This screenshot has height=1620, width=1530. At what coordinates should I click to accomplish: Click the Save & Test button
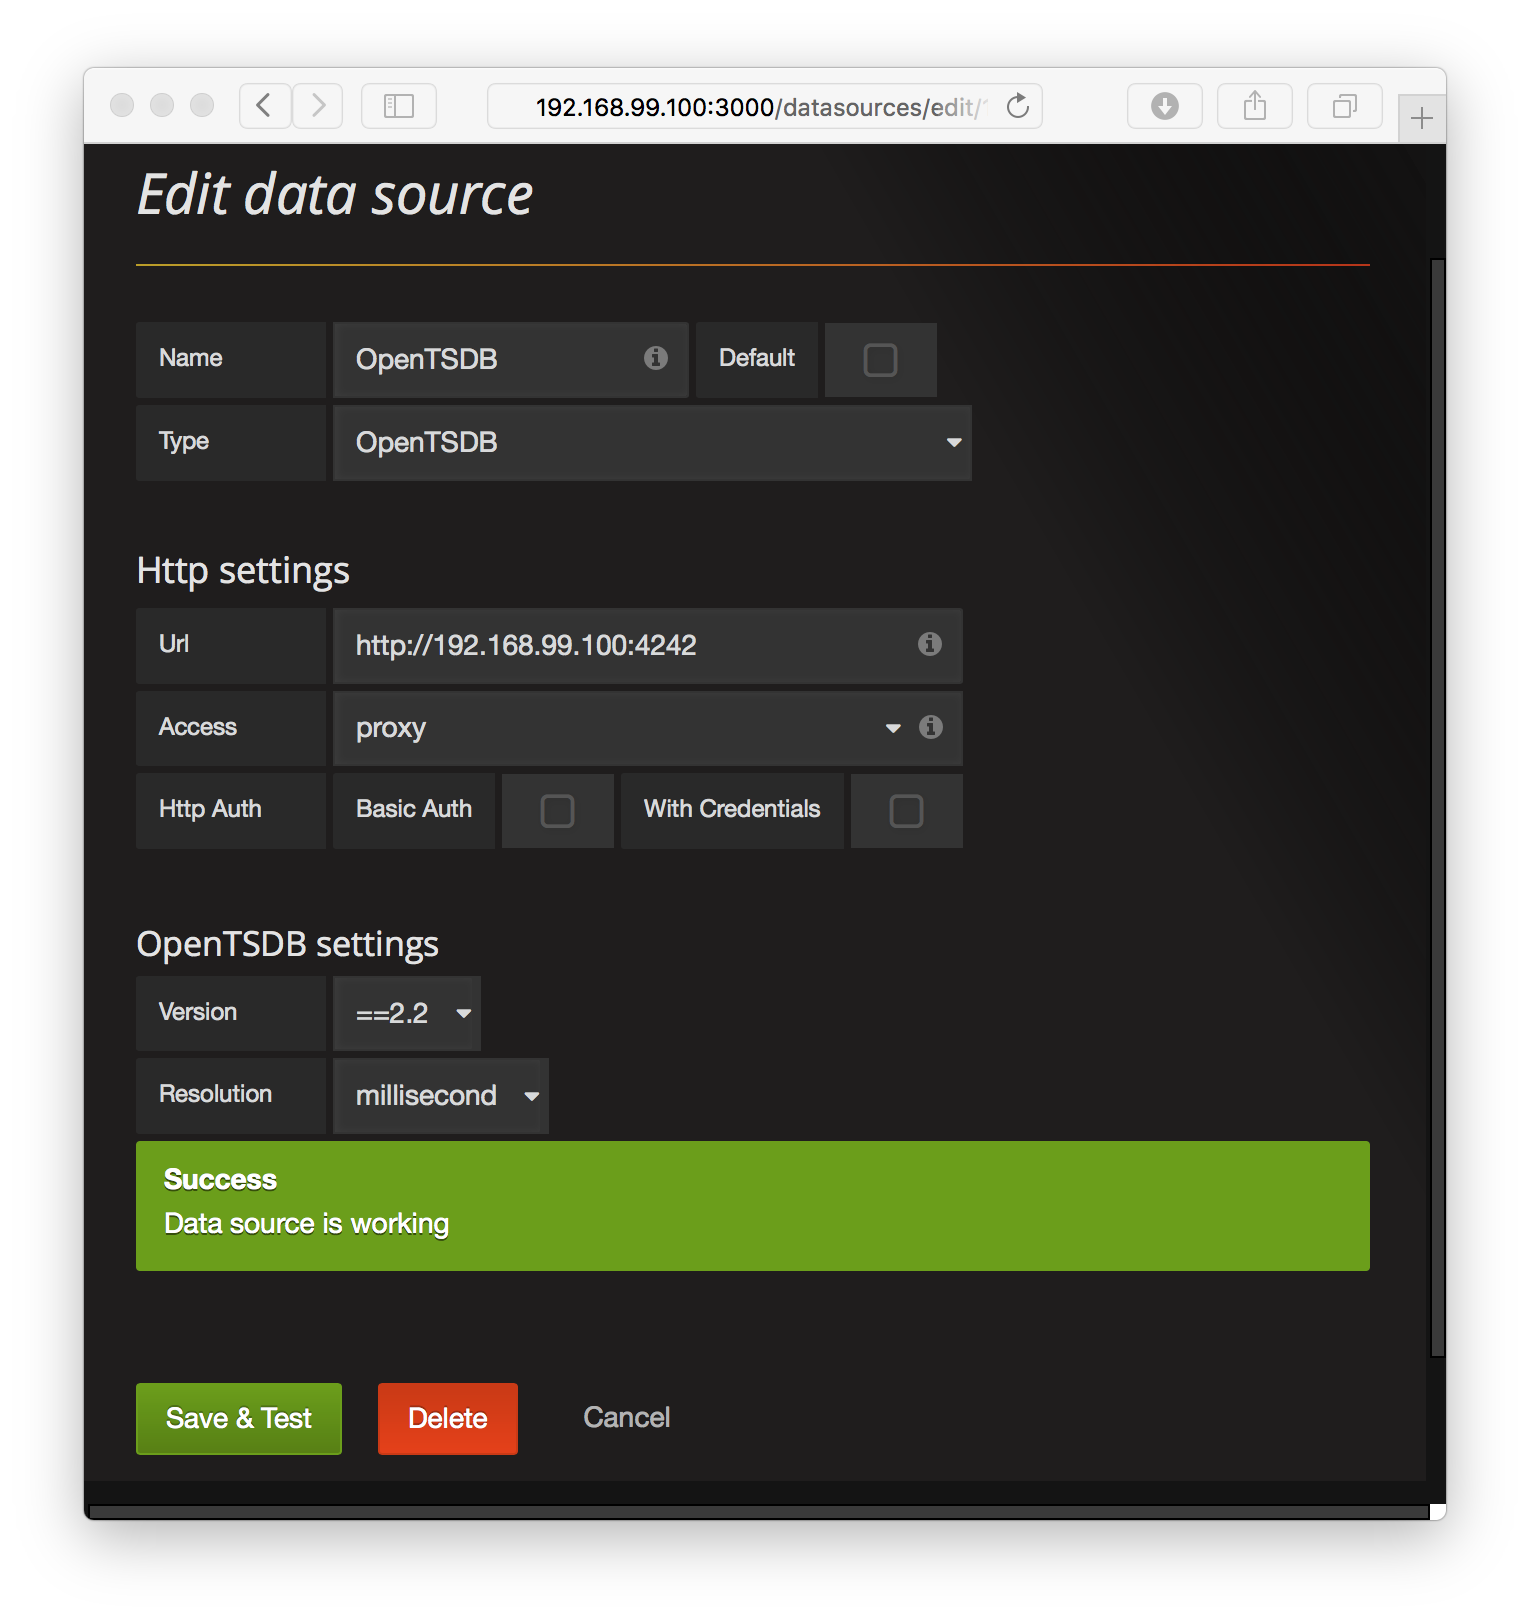click(x=239, y=1419)
